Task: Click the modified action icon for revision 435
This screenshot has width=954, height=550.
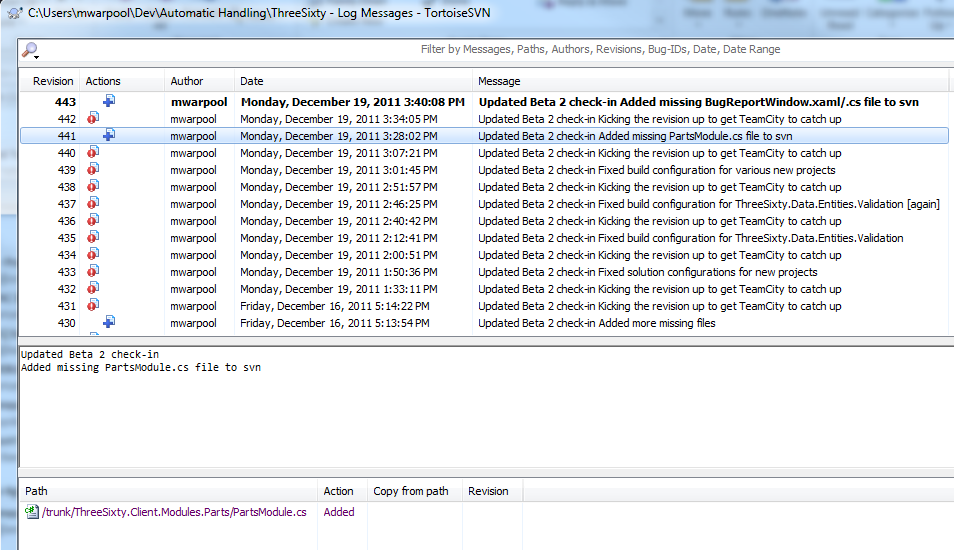Action: pos(92,237)
